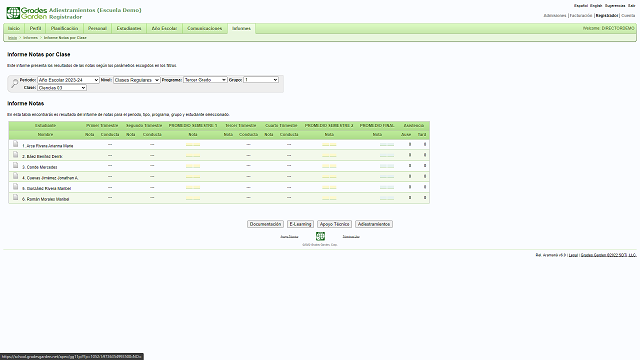Image resolution: width=640 pixels, height=360 pixels.
Task: Click 'Informe Notas por Clase' heading
Action: [x=39, y=54]
